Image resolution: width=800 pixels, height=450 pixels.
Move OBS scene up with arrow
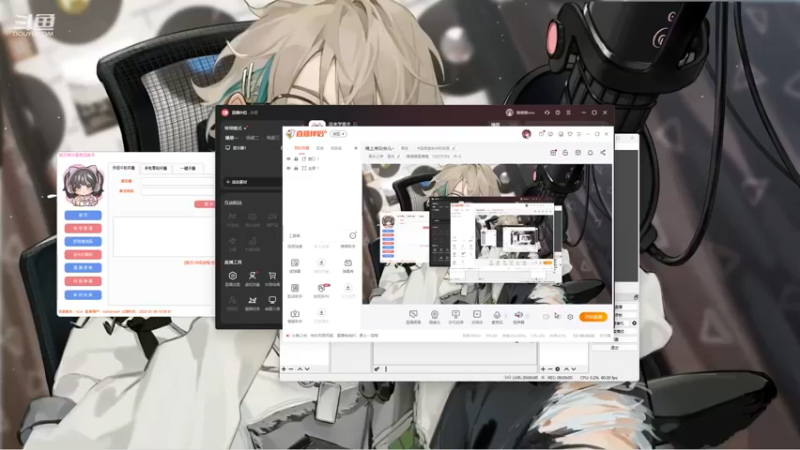click(300, 369)
